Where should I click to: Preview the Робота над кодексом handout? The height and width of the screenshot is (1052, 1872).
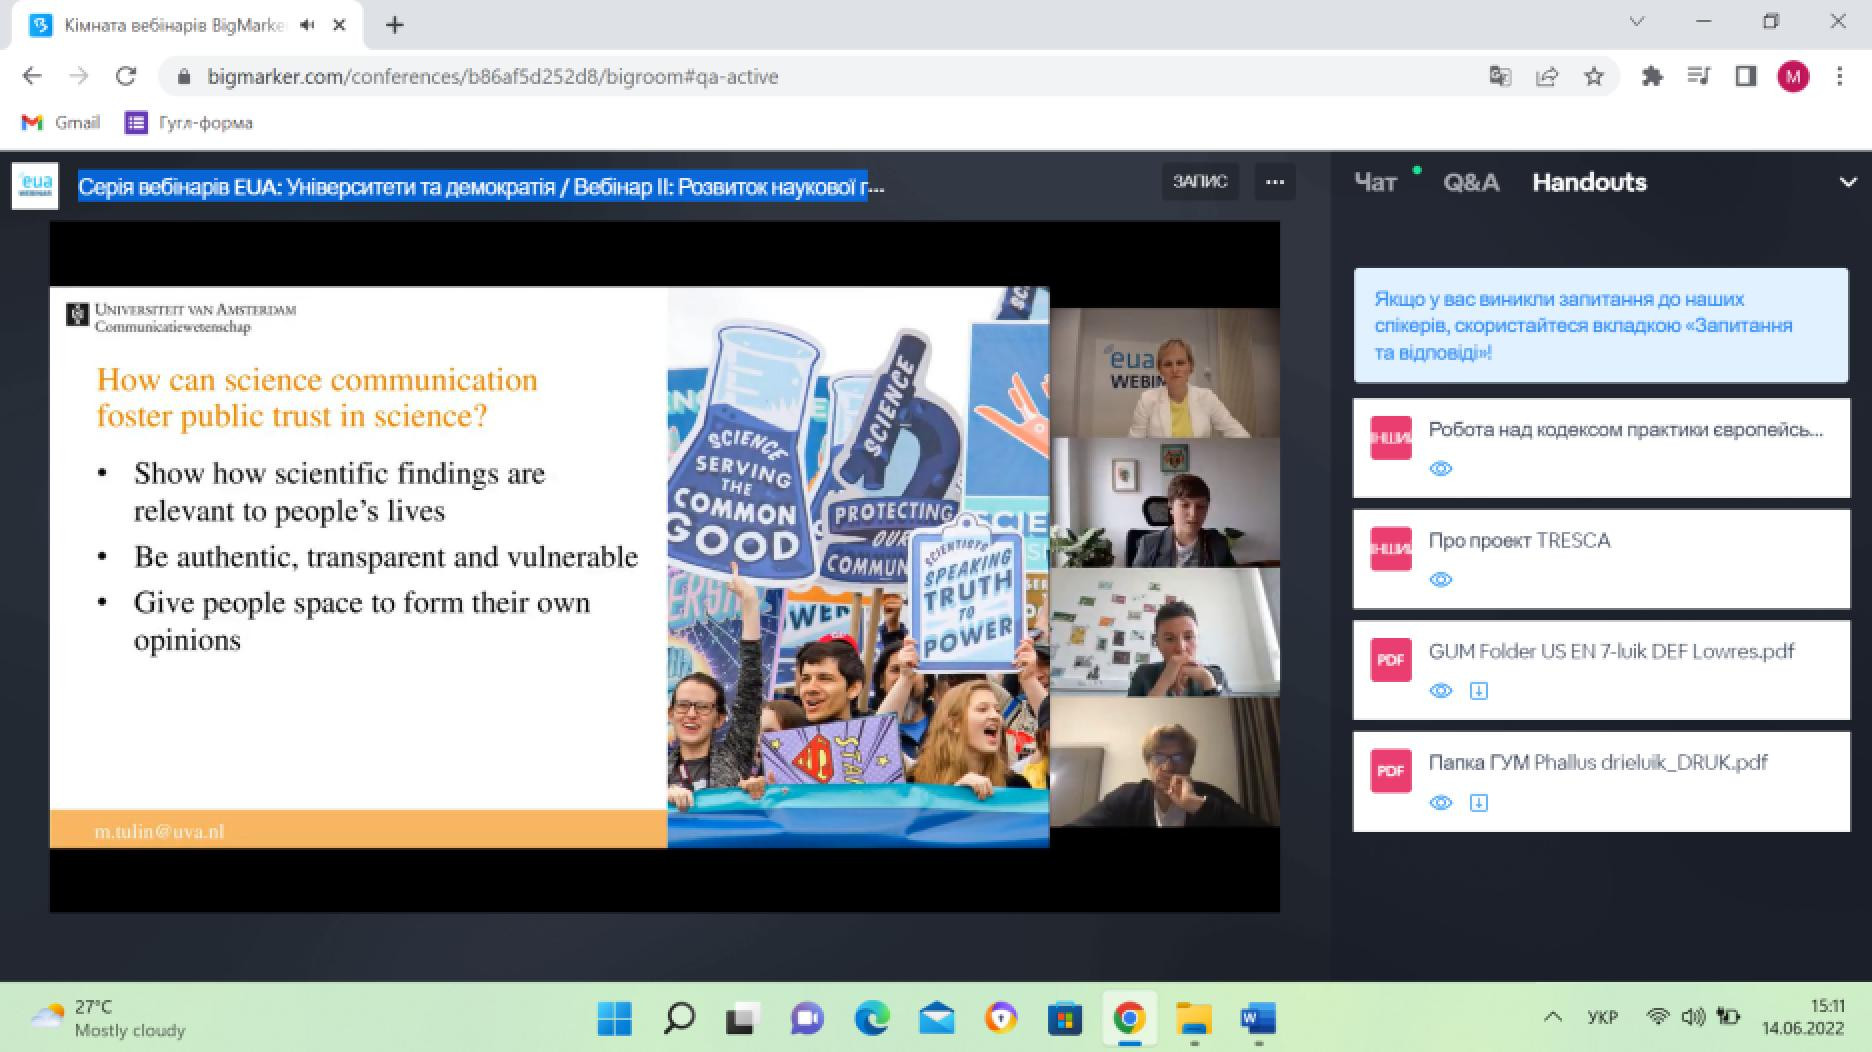click(1440, 469)
